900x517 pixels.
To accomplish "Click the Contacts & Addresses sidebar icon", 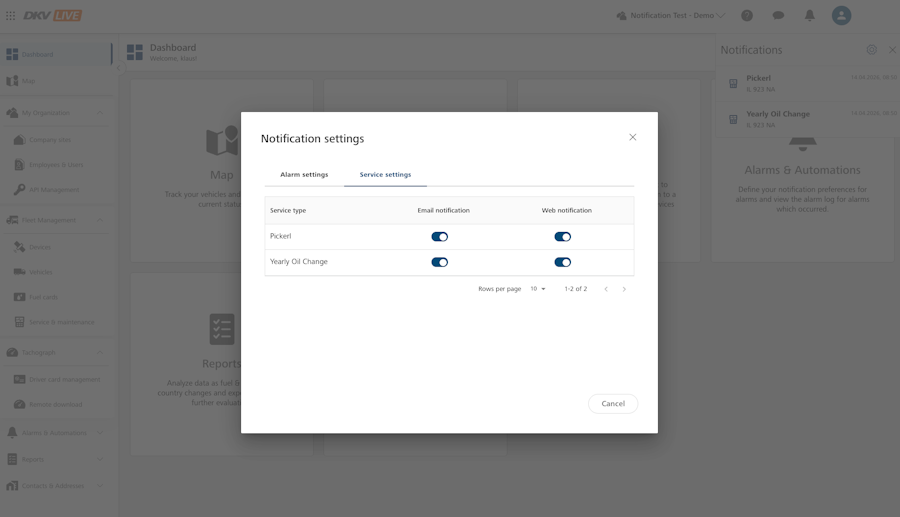I will click(x=12, y=485).
